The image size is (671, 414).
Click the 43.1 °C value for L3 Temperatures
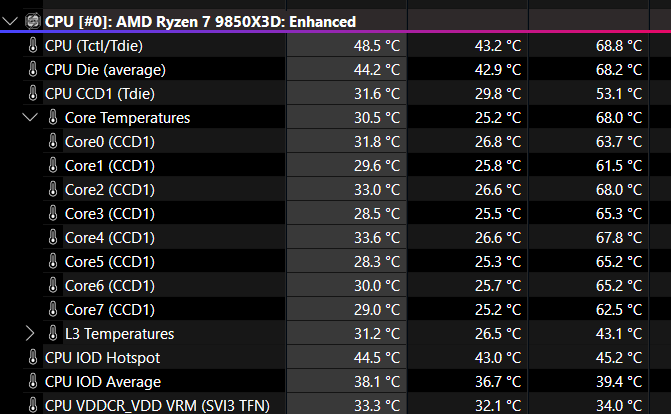point(619,334)
